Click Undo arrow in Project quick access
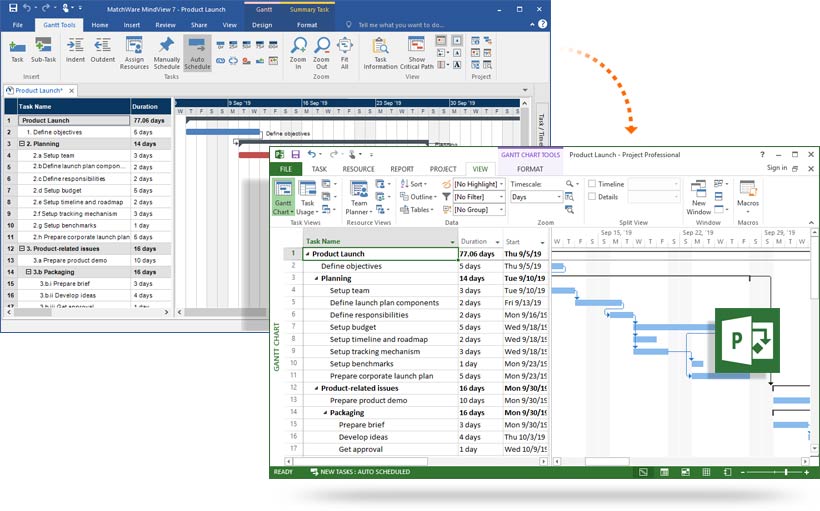820x511 pixels. pos(312,154)
